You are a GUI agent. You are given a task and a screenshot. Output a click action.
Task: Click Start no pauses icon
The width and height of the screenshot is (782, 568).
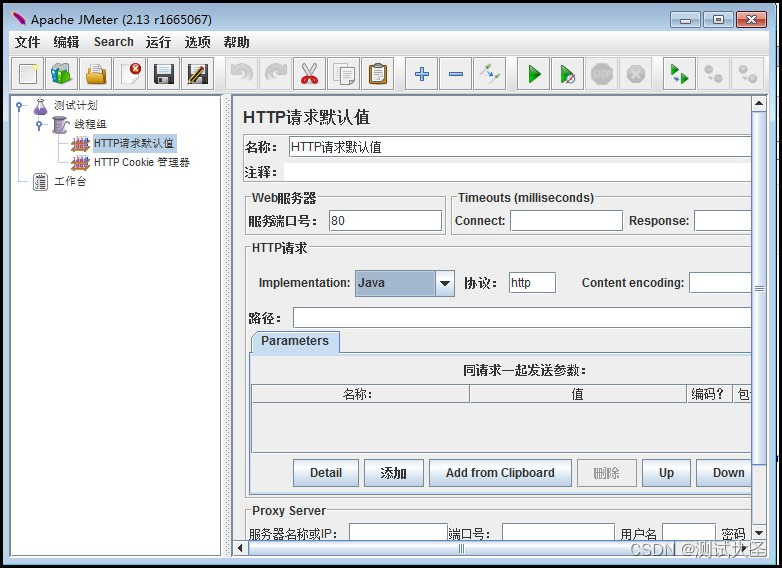568,74
